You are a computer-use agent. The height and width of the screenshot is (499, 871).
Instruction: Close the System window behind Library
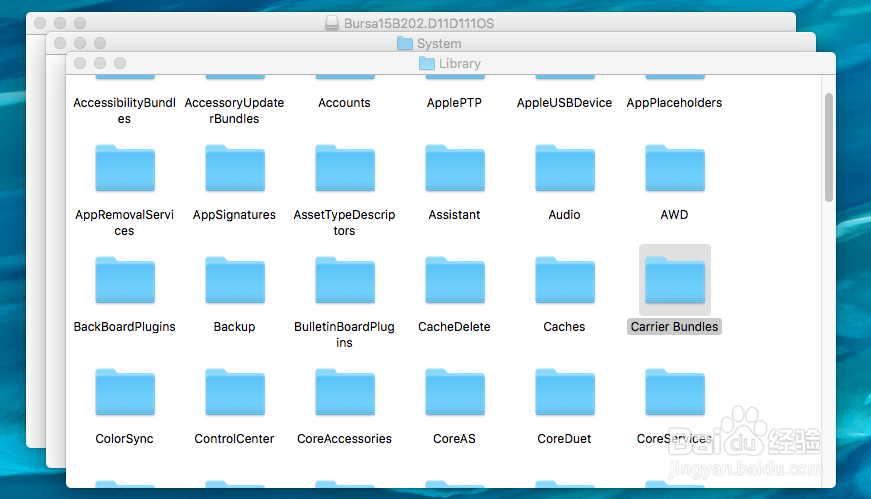point(60,43)
